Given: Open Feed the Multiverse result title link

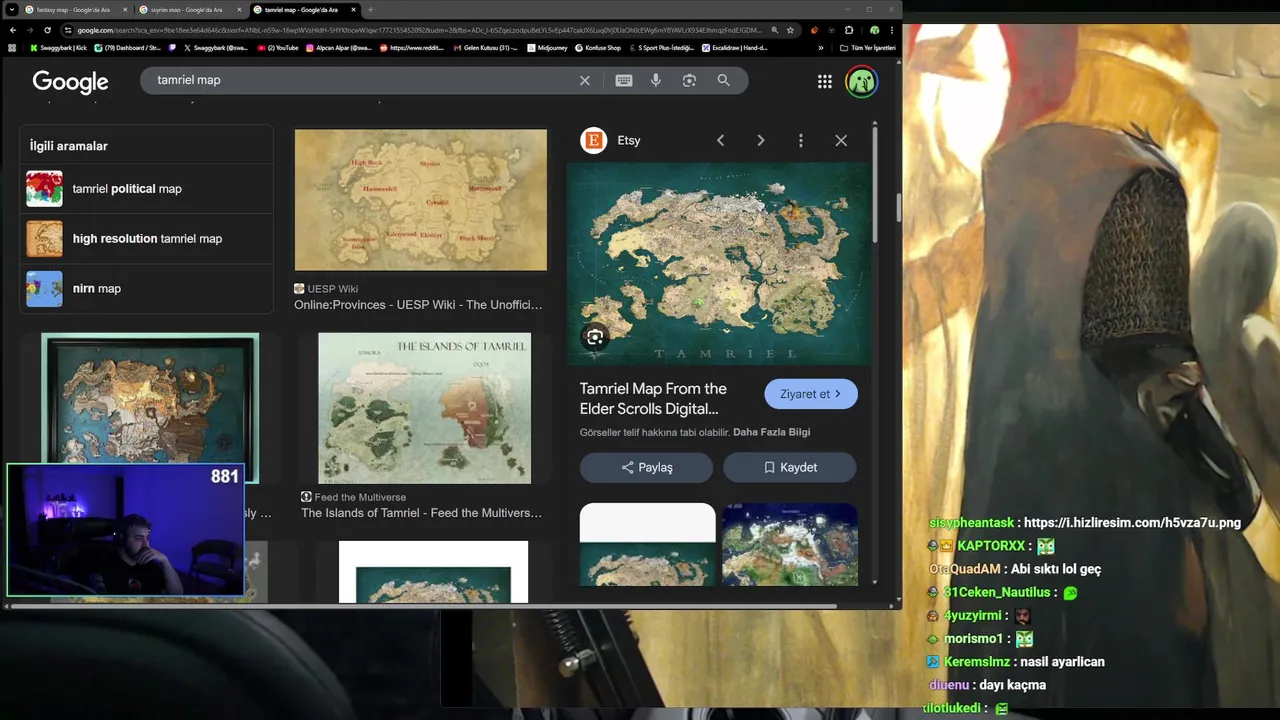Looking at the screenshot, I should [x=421, y=513].
